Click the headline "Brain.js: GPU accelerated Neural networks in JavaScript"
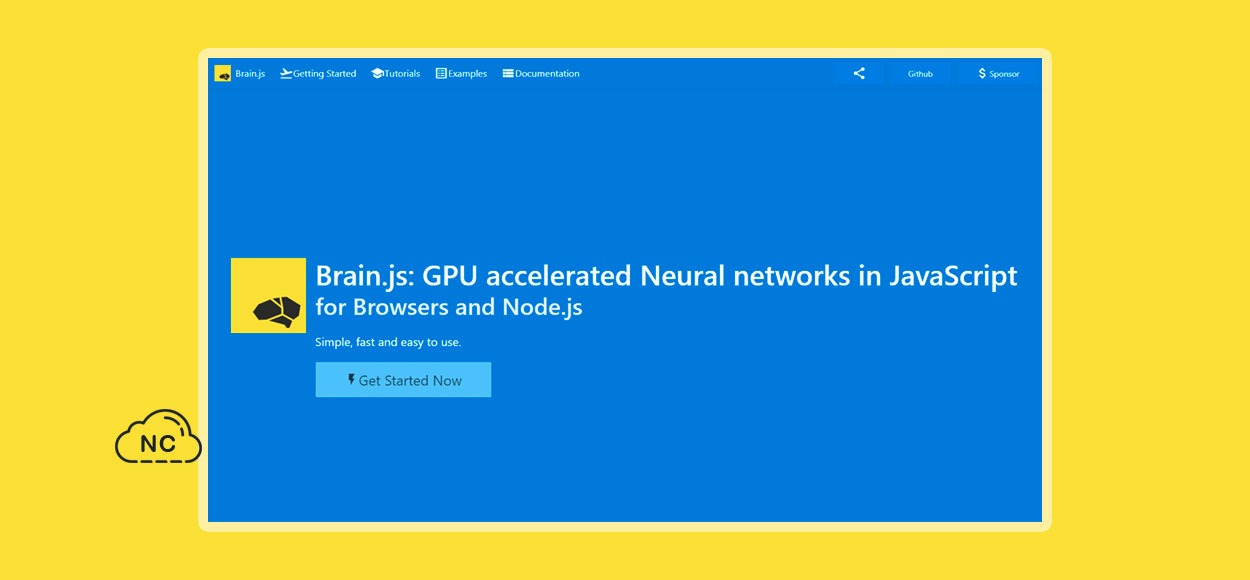The image size is (1250, 580). coord(667,275)
